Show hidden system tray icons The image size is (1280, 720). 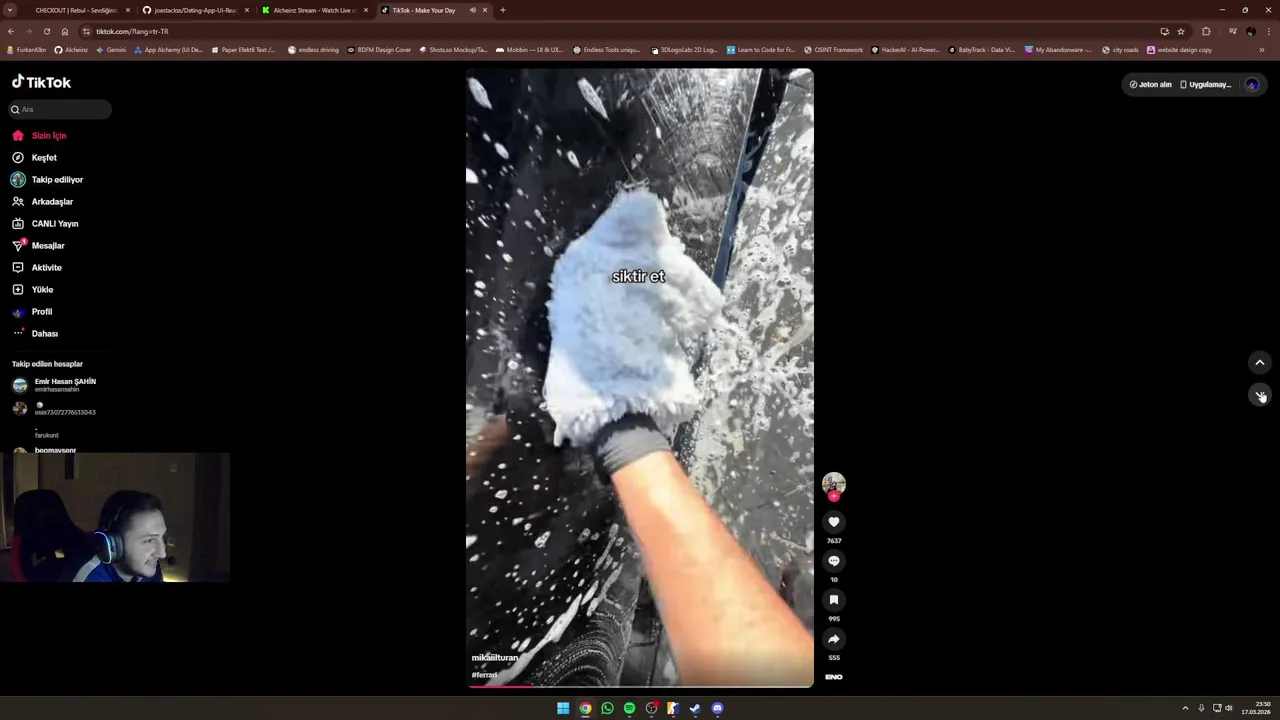tap(1185, 708)
